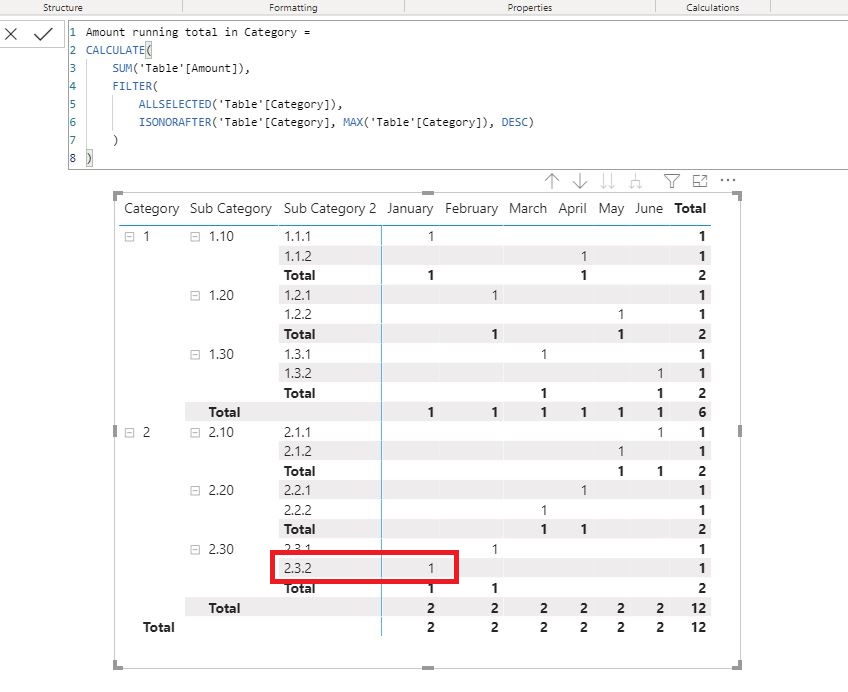Image resolution: width=848 pixels, height=692 pixels.
Task: Collapse Sub Category 2.30
Action: click(195, 549)
